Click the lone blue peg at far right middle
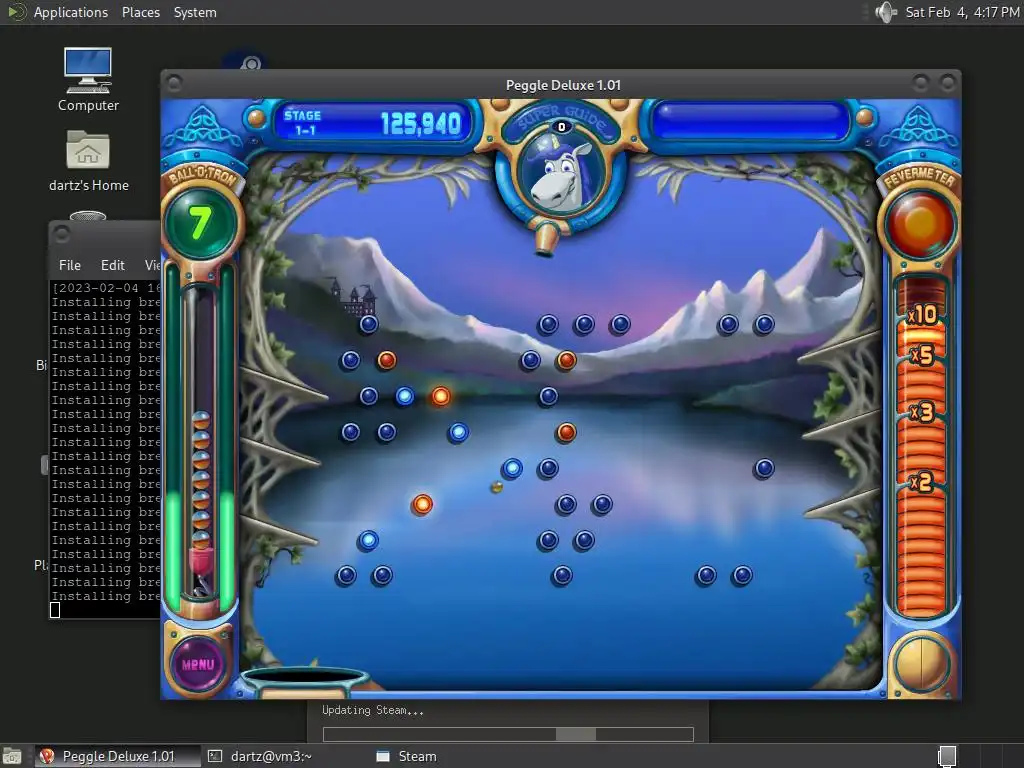 pos(763,468)
